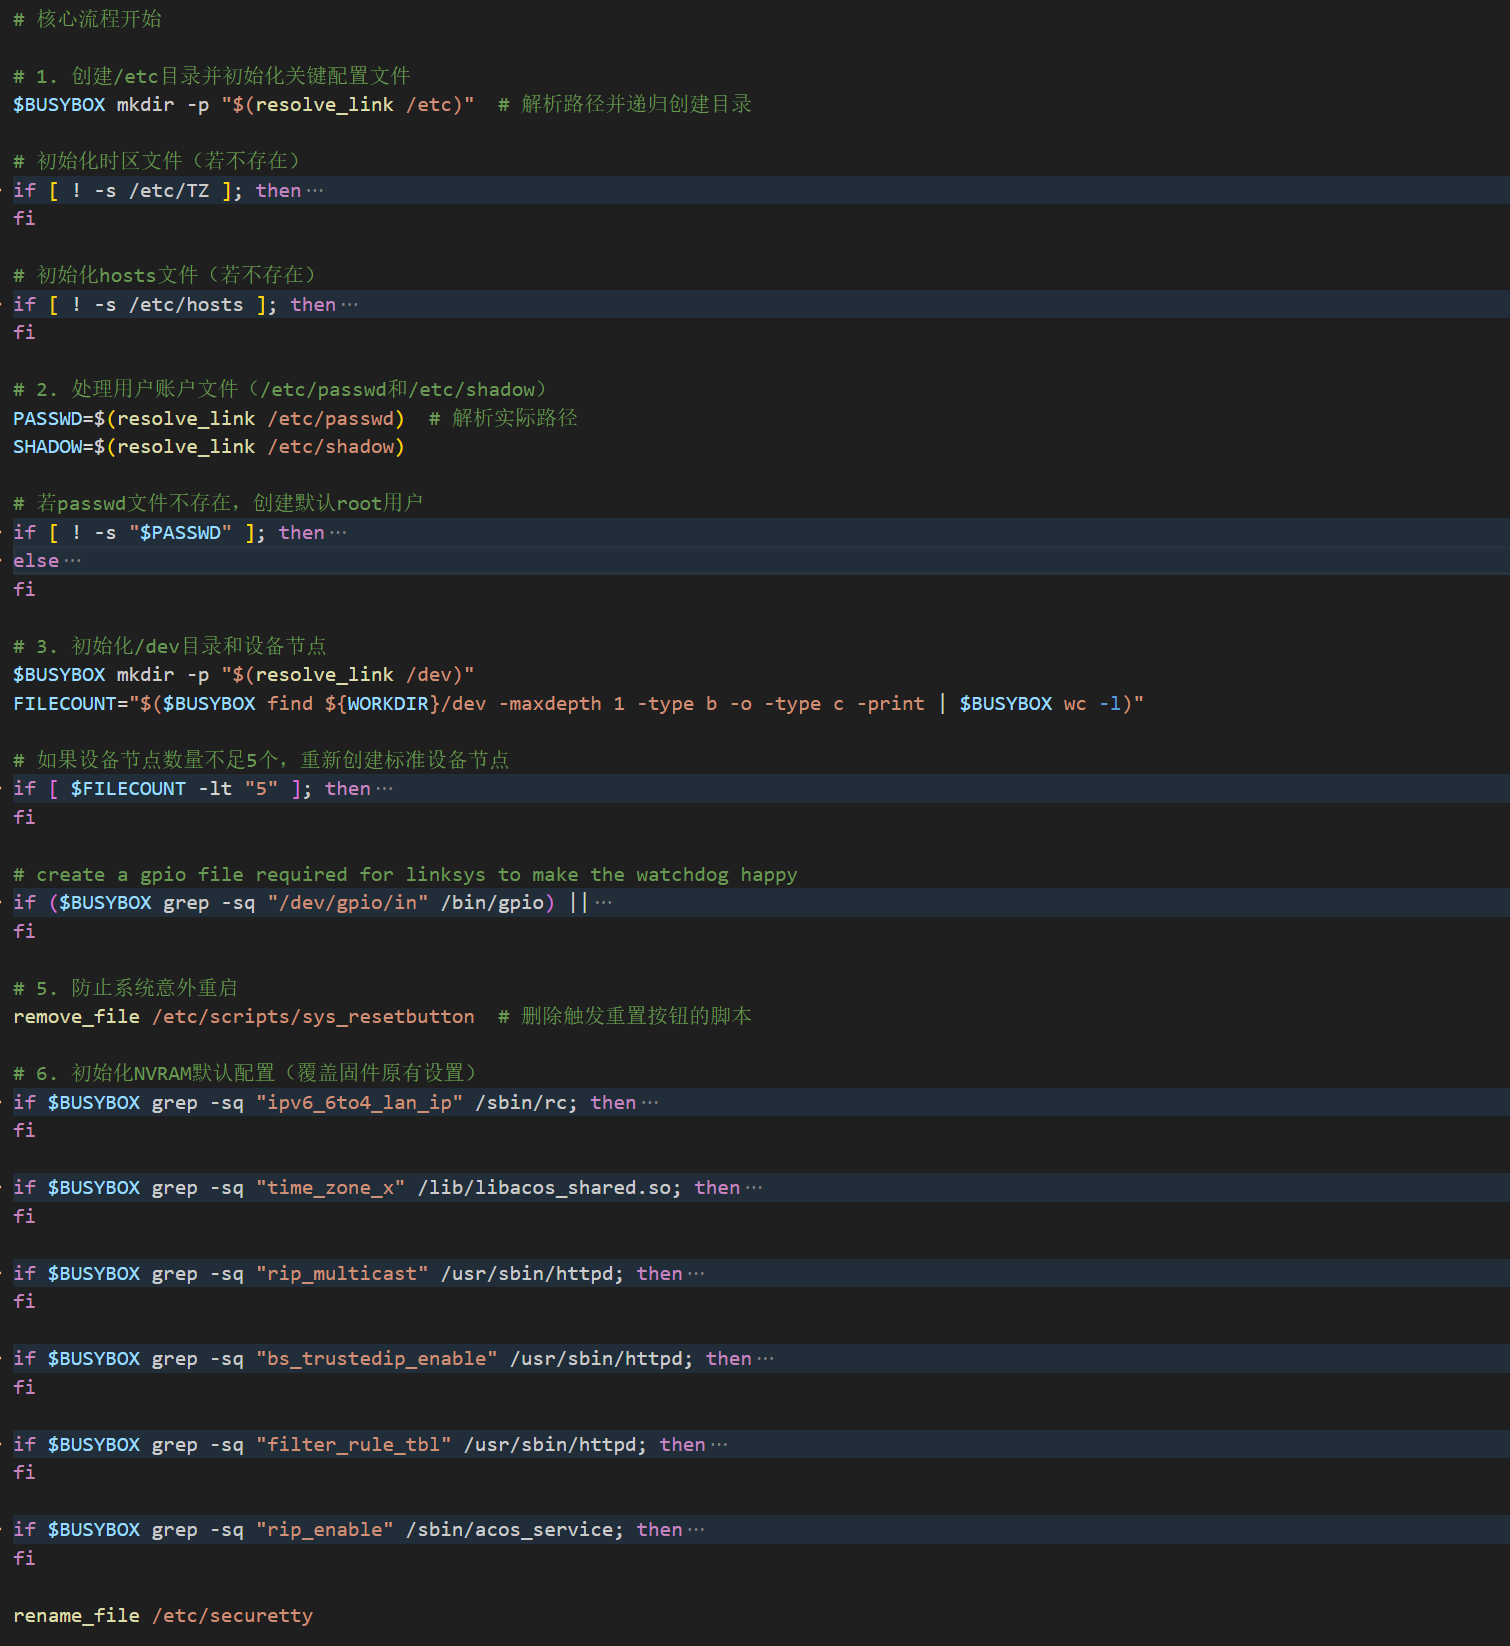Expand folded ellipsis after /bin/gpio condition

click(603, 902)
